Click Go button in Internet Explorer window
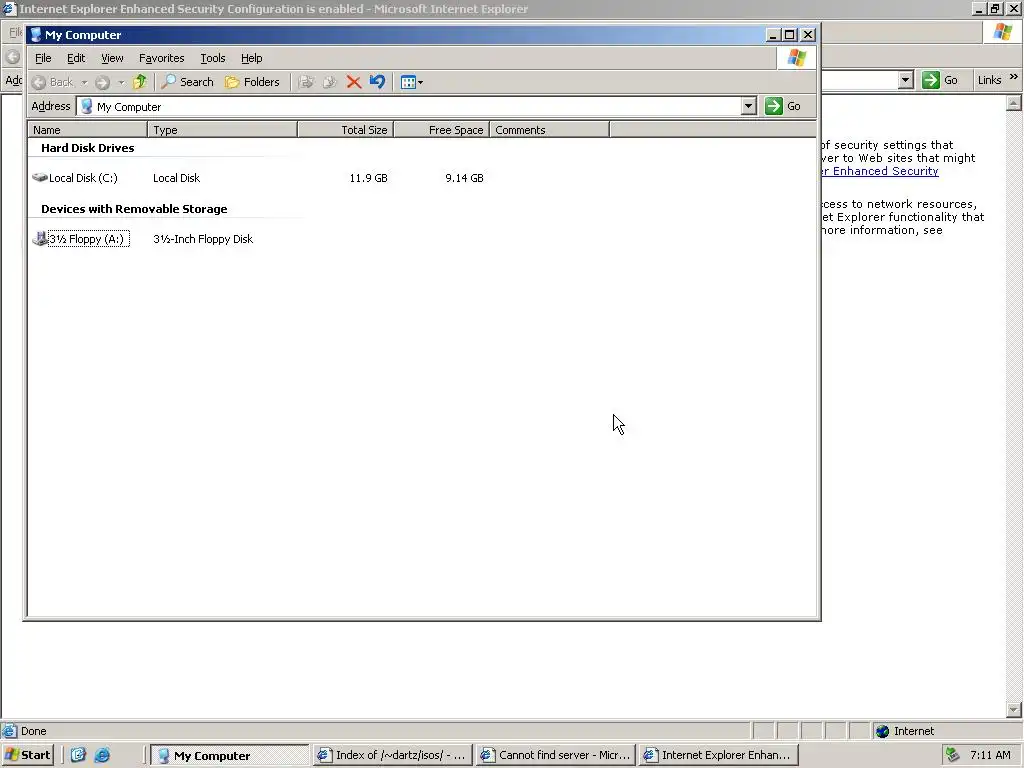Screen dimensions: 1024x768 tap(940, 80)
